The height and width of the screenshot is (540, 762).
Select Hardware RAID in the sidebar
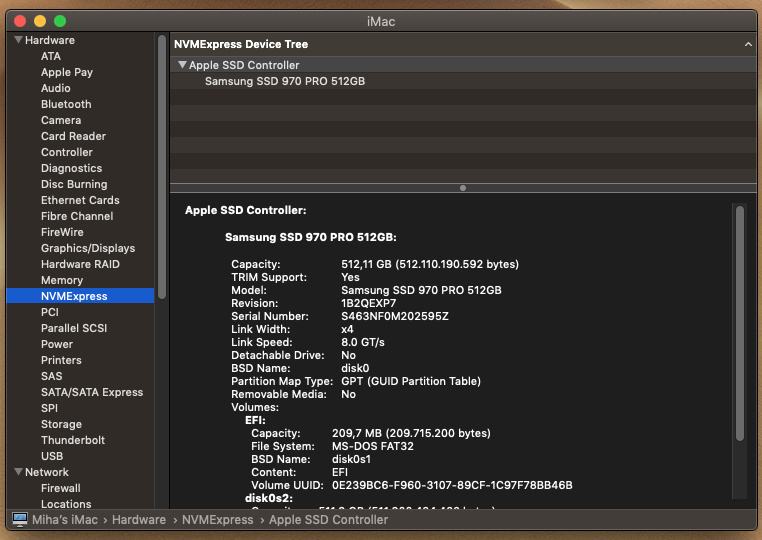80,264
